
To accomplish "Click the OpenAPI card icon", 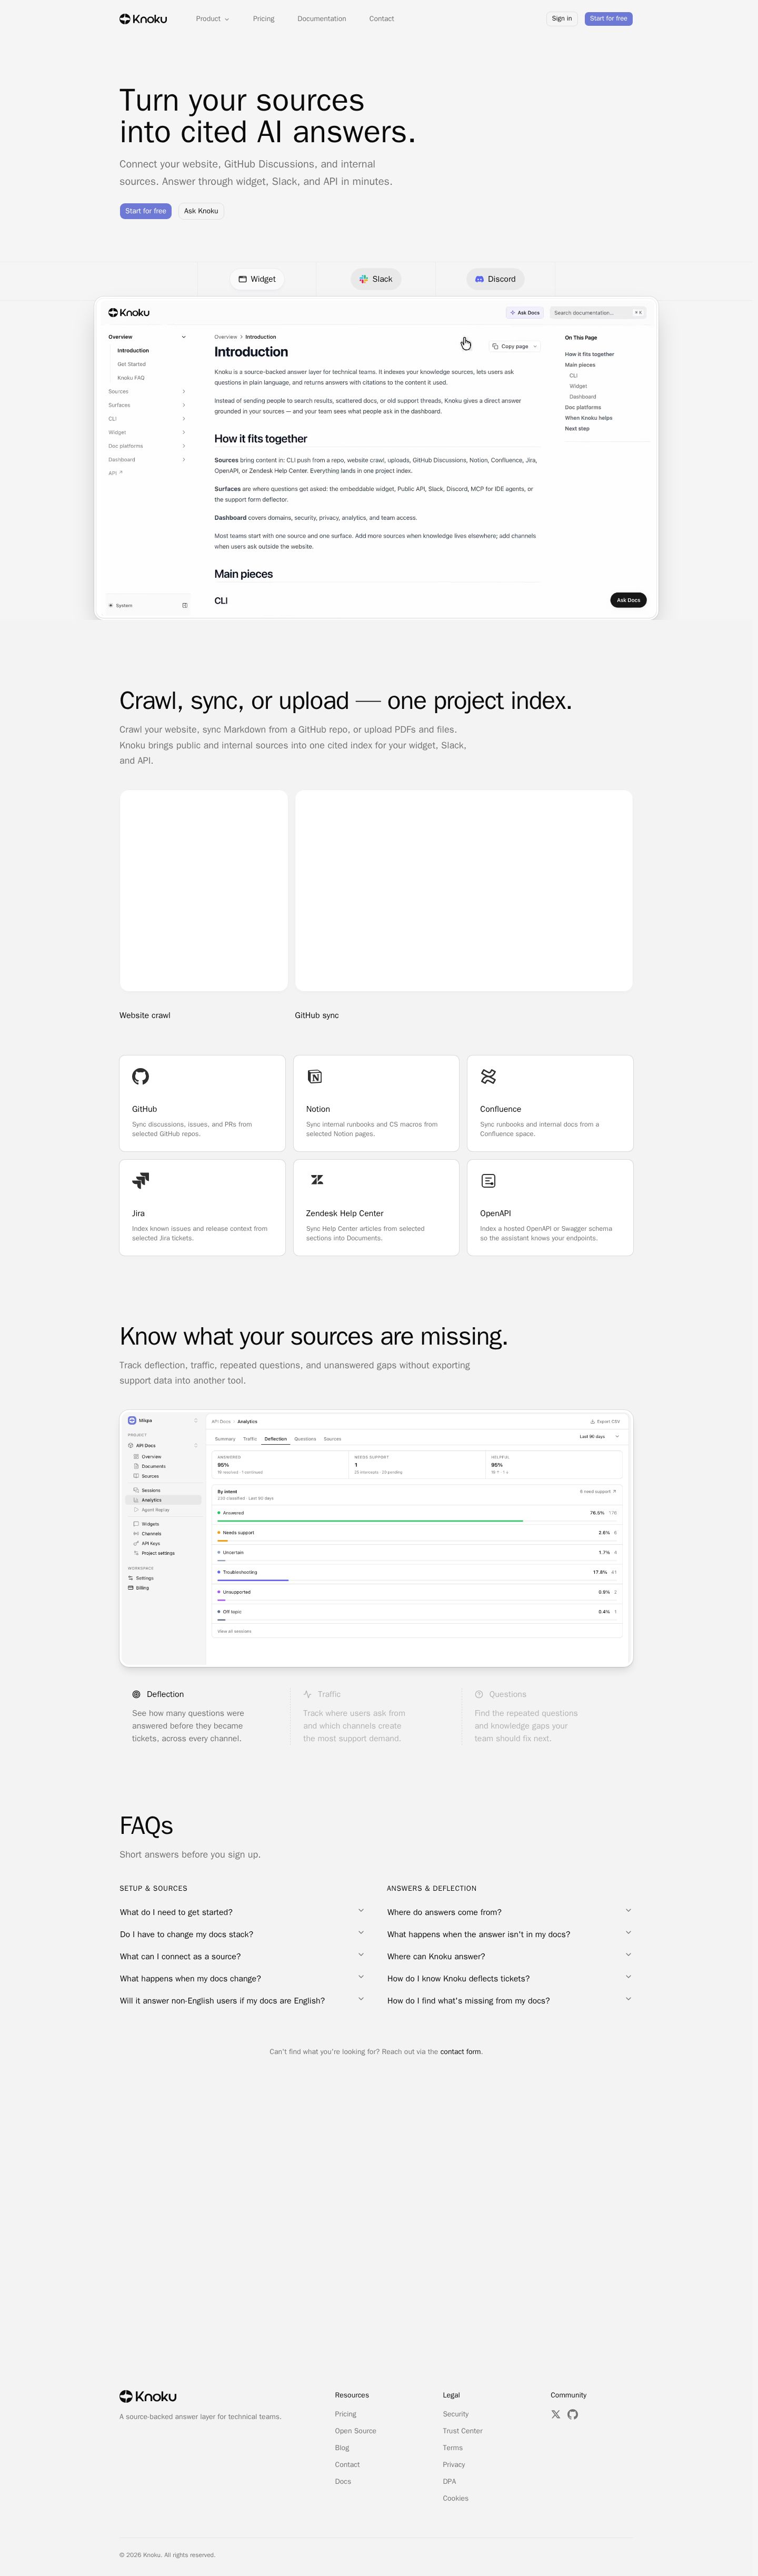I will tap(488, 1180).
